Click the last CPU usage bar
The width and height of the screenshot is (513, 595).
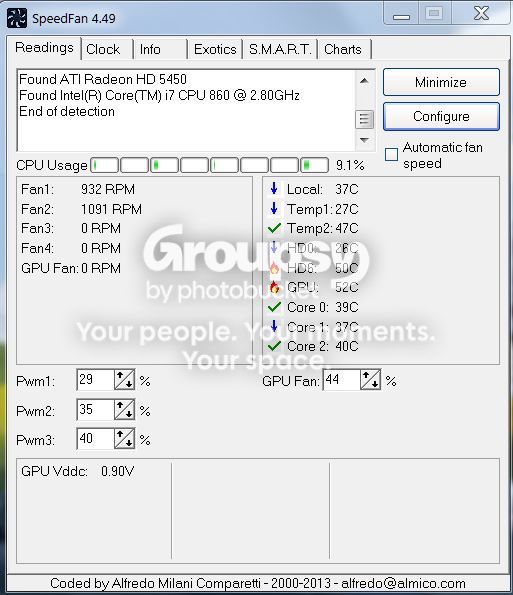point(315,165)
